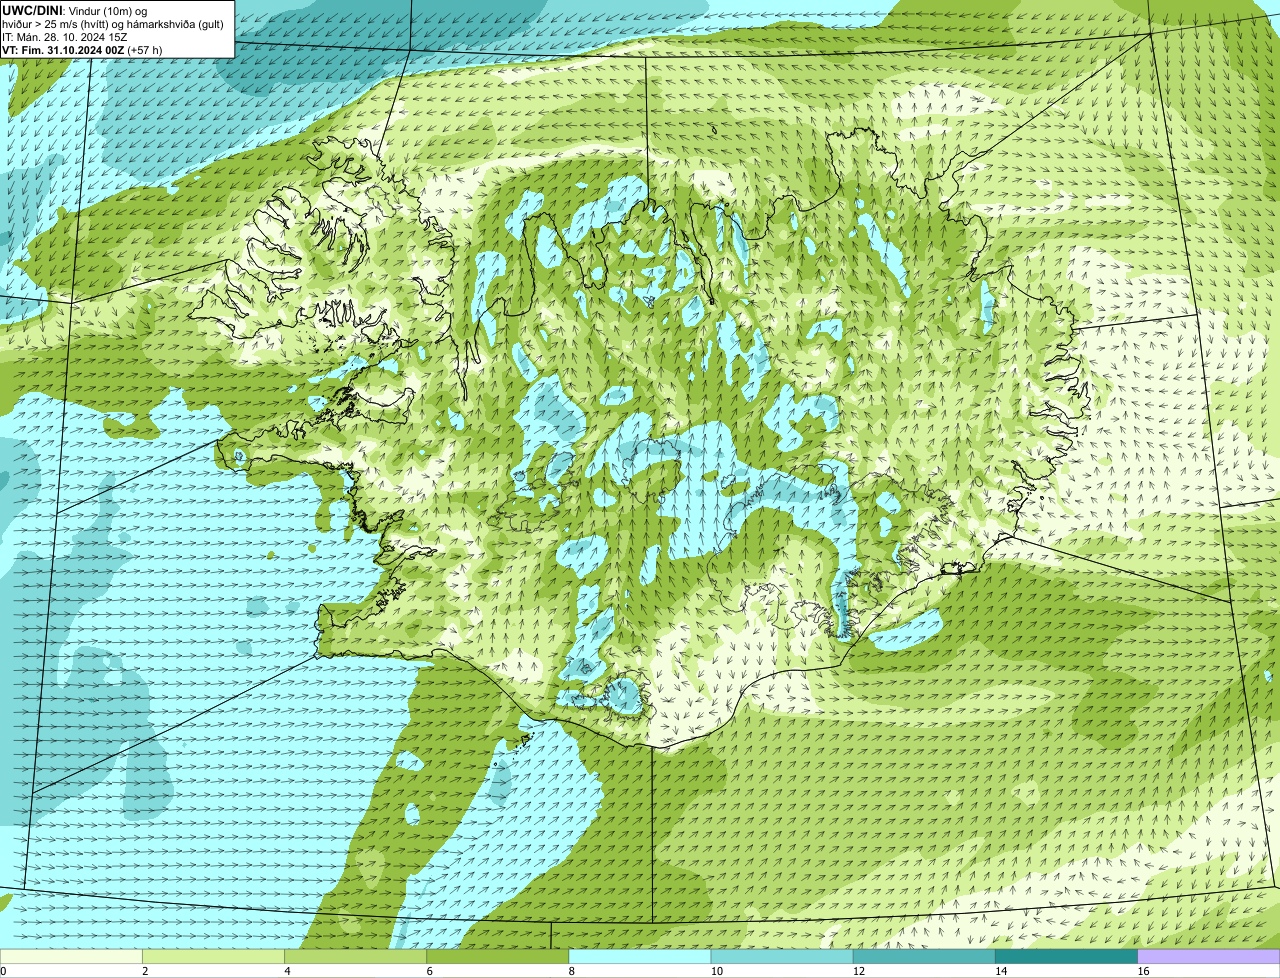Click the "8" scale label
The width and height of the screenshot is (1280, 978).
pyautogui.click(x=571, y=971)
